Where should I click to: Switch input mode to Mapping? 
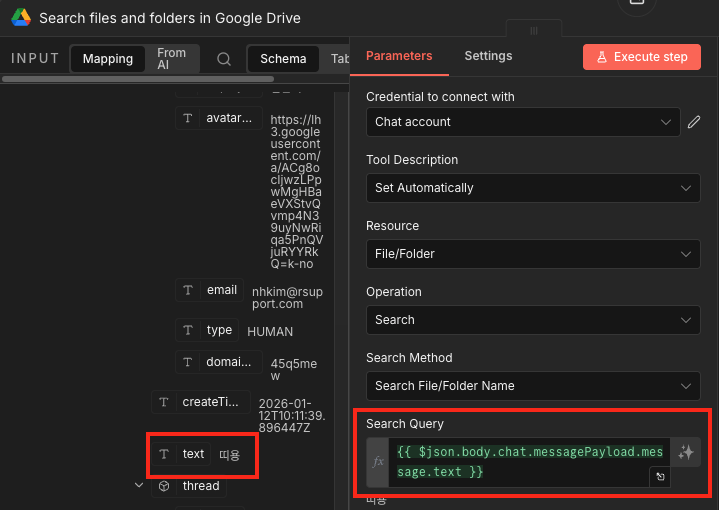click(x=108, y=59)
